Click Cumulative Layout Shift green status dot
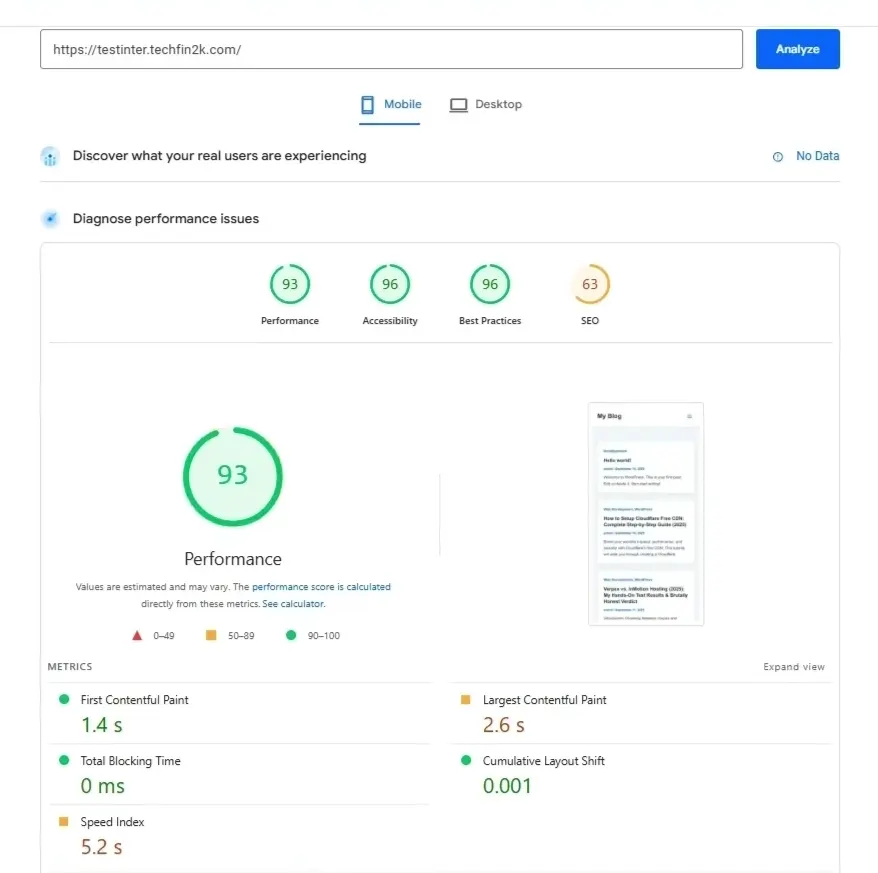The width and height of the screenshot is (878, 873). pos(466,760)
